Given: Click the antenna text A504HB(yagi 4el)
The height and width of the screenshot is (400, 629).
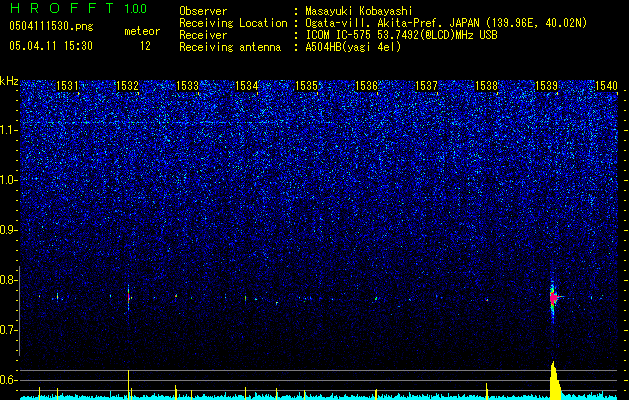Looking at the screenshot, I should click(353, 47).
